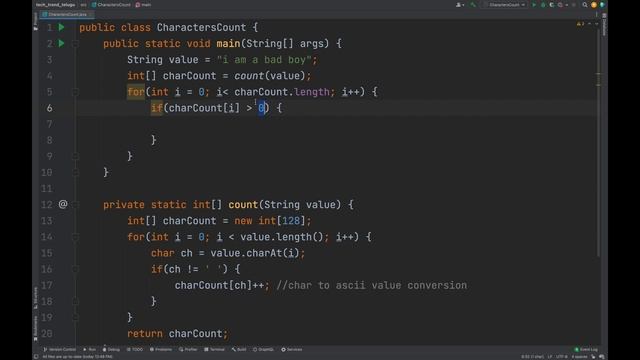This screenshot has height=360, width=640.
Task: Click the @ gutter annotation icon on line 12
Action: (63, 204)
